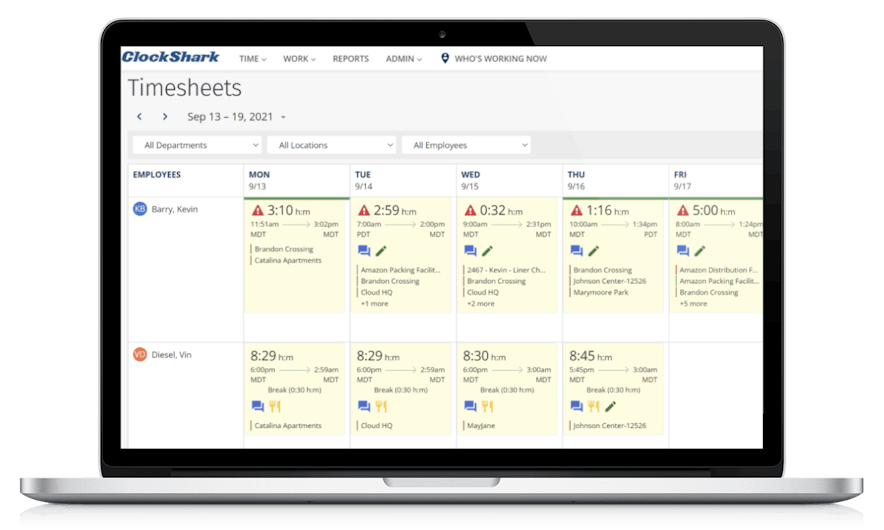Click 'Johnson Center-12526' in Vin's Thursday entry

pyautogui.click(x=609, y=426)
